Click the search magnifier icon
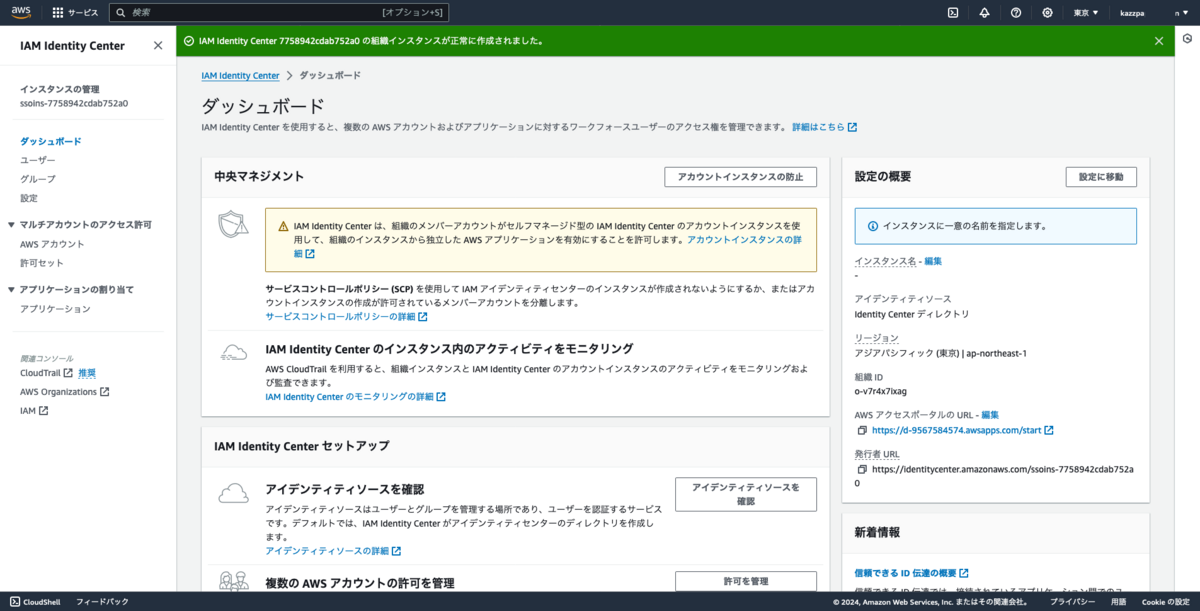This screenshot has width=1200, height=611. (x=121, y=13)
